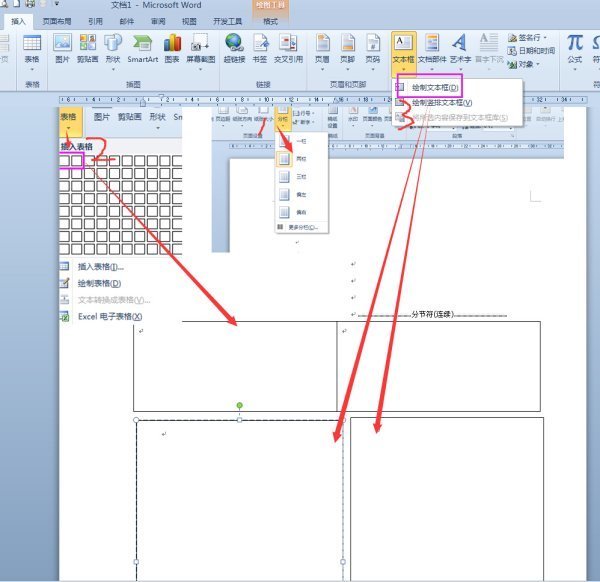The image size is (600, 582).
Task: Click the 图片 (Picture) icon in ribbon
Action: pyautogui.click(x=62, y=48)
